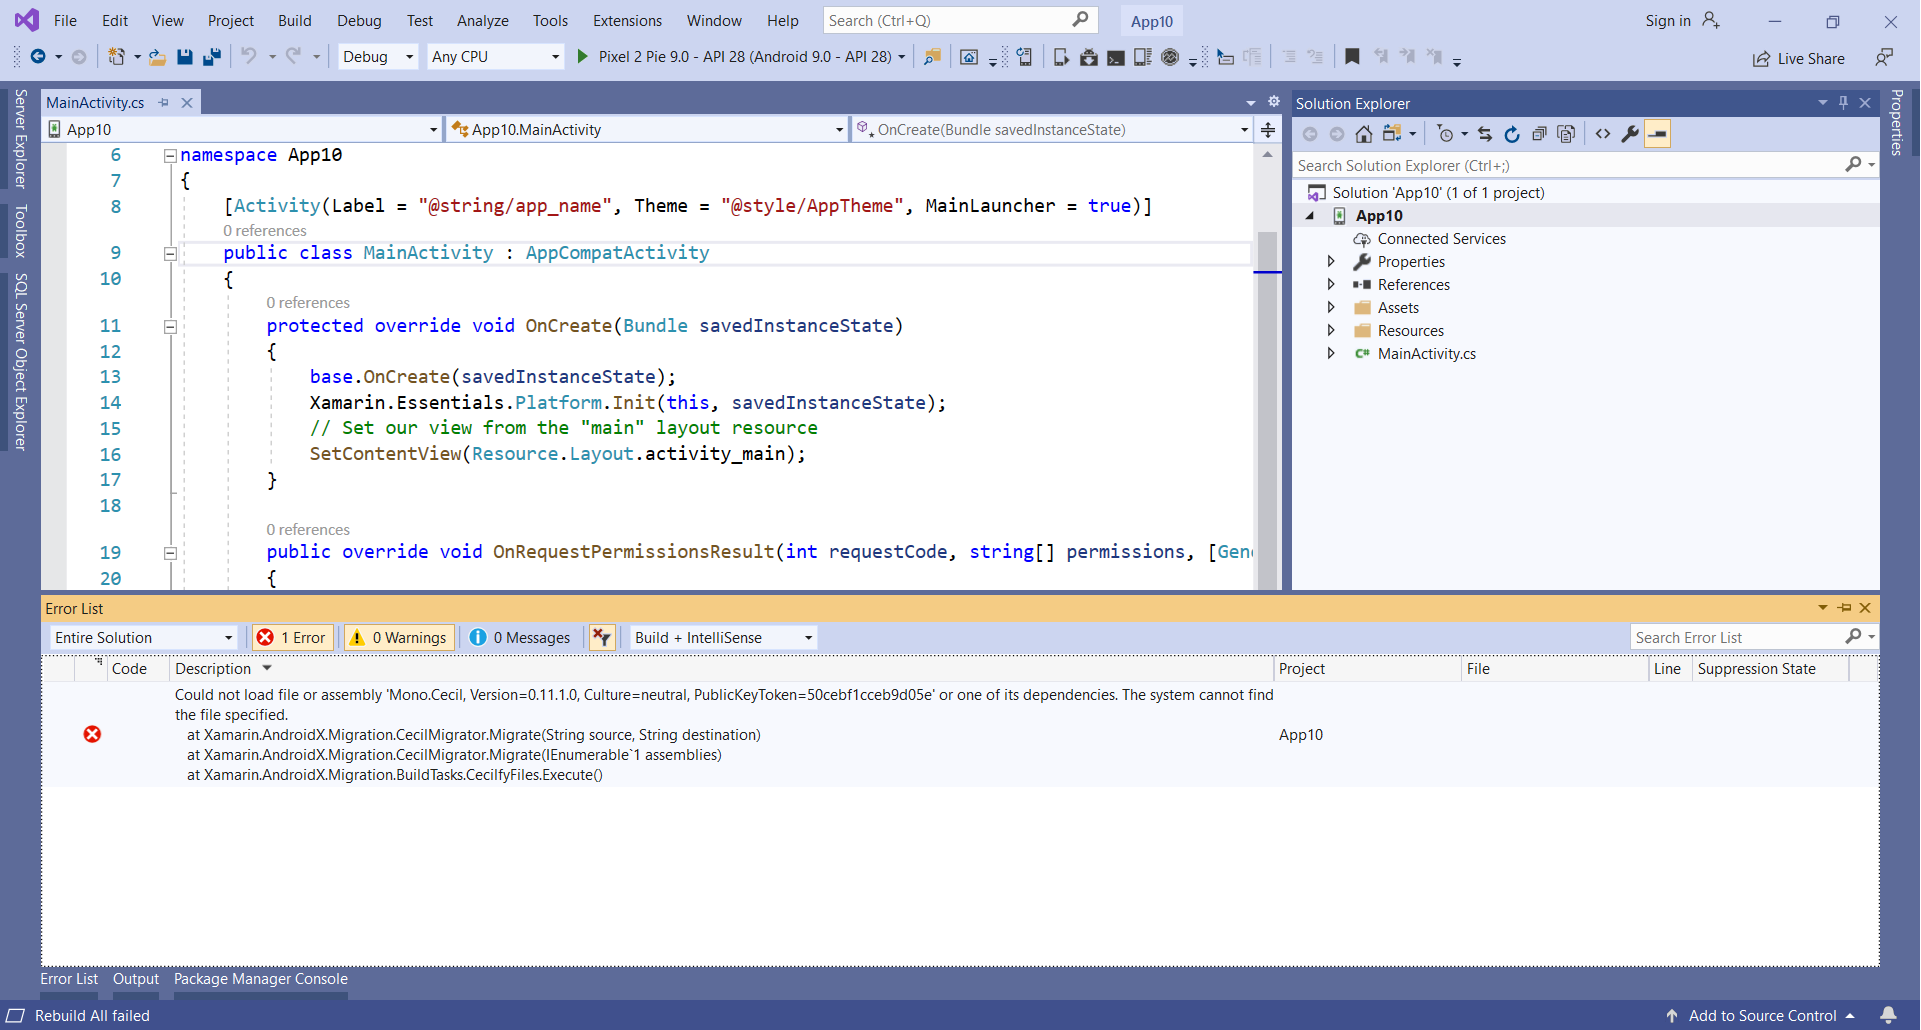Toggle the 0 Warnings filter button
The height and width of the screenshot is (1030, 1921).
point(398,637)
